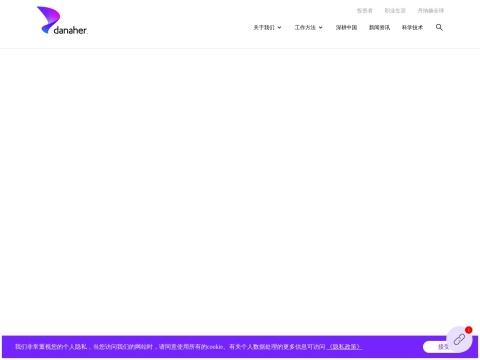Open the floating chain-link widget
The image size is (480, 360).
click(459, 339)
